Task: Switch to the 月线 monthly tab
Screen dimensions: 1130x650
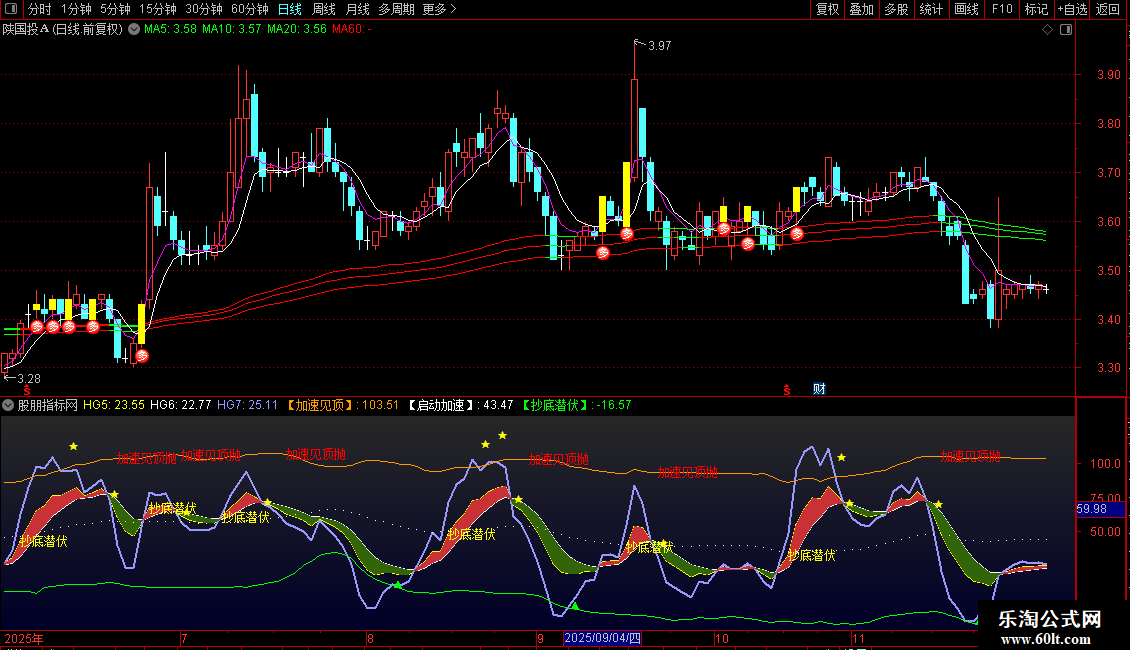Action: click(357, 9)
